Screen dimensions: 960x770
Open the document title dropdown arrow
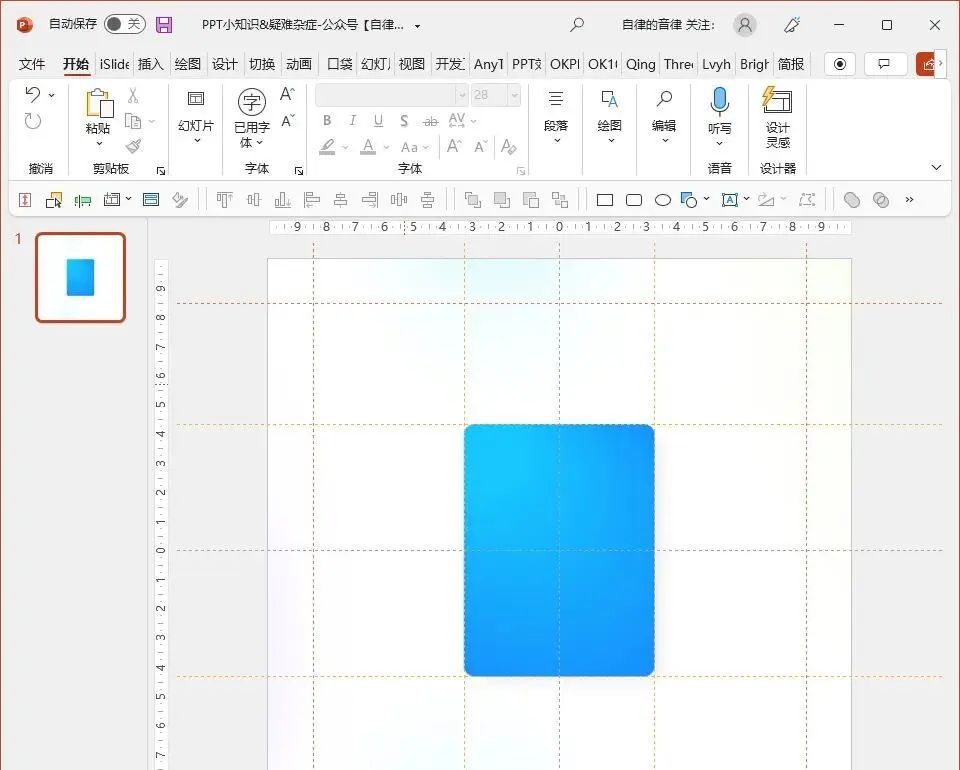tap(418, 26)
